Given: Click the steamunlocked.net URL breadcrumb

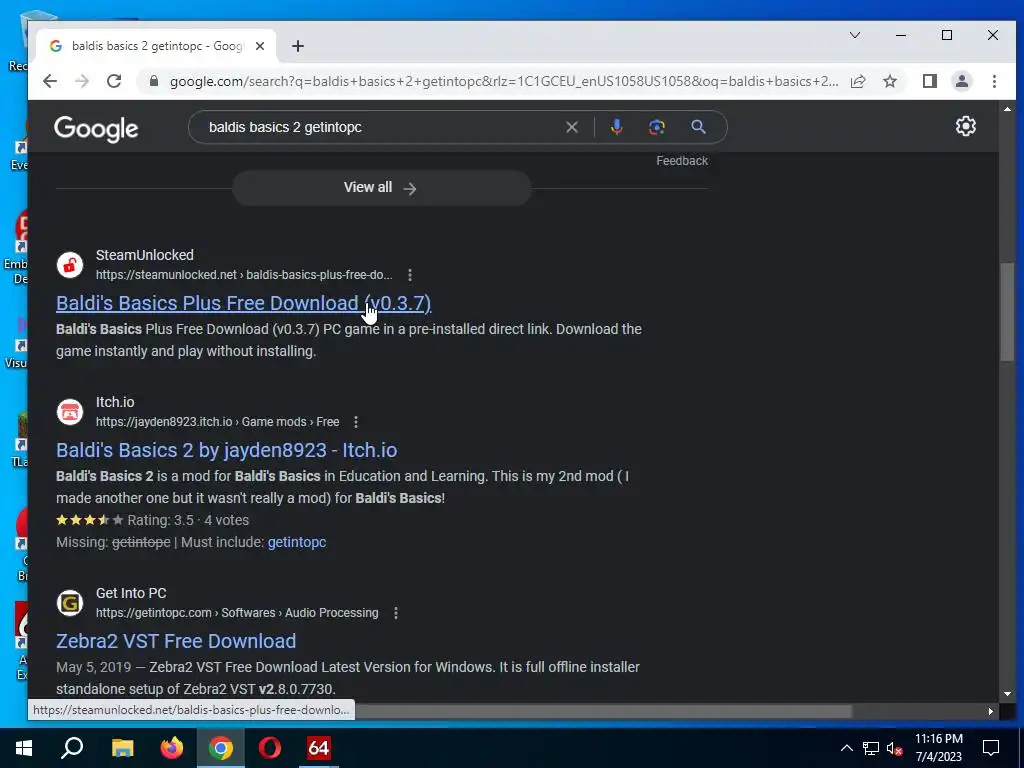Looking at the screenshot, I should pos(244,275).
